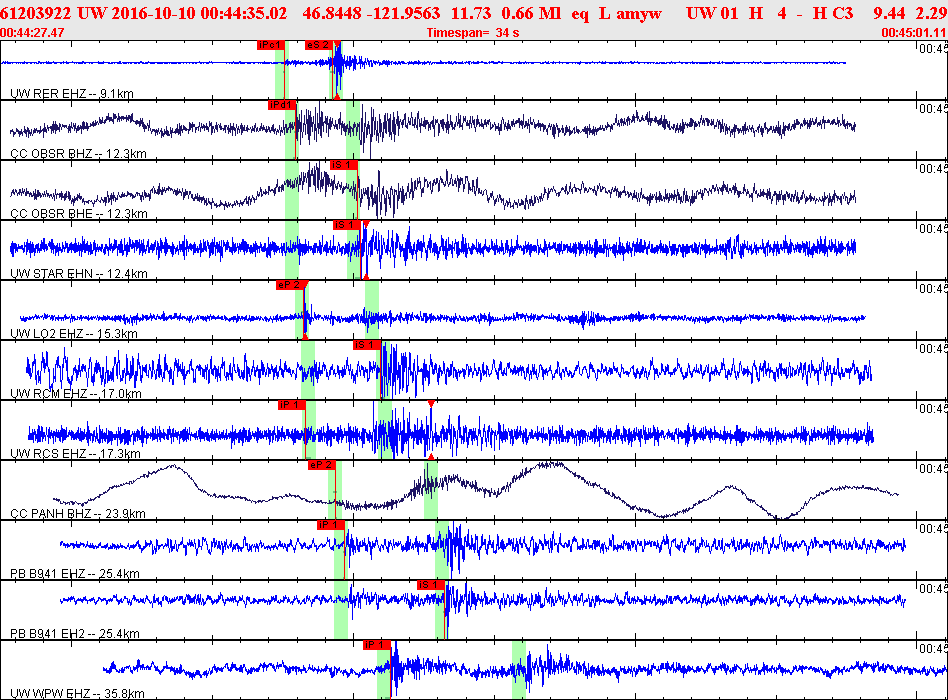Click the CC PANH BHZ -- 23.9km label
The height and width of the screenshot is (700, 948).
pyautogui.click(x=78, y=514)
